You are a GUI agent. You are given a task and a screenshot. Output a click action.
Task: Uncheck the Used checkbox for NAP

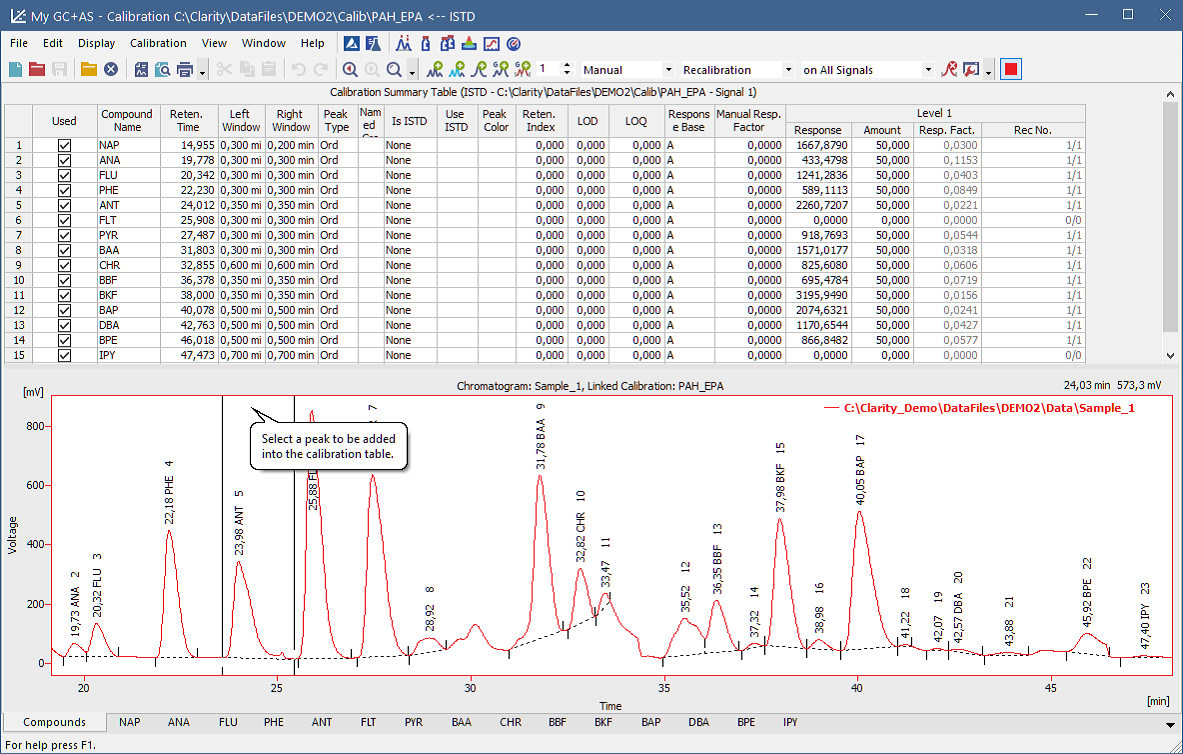64,145
